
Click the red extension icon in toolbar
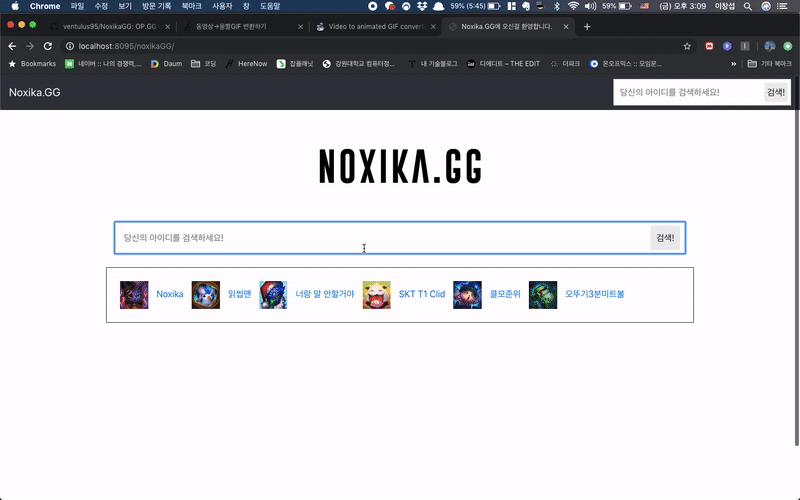709,46
